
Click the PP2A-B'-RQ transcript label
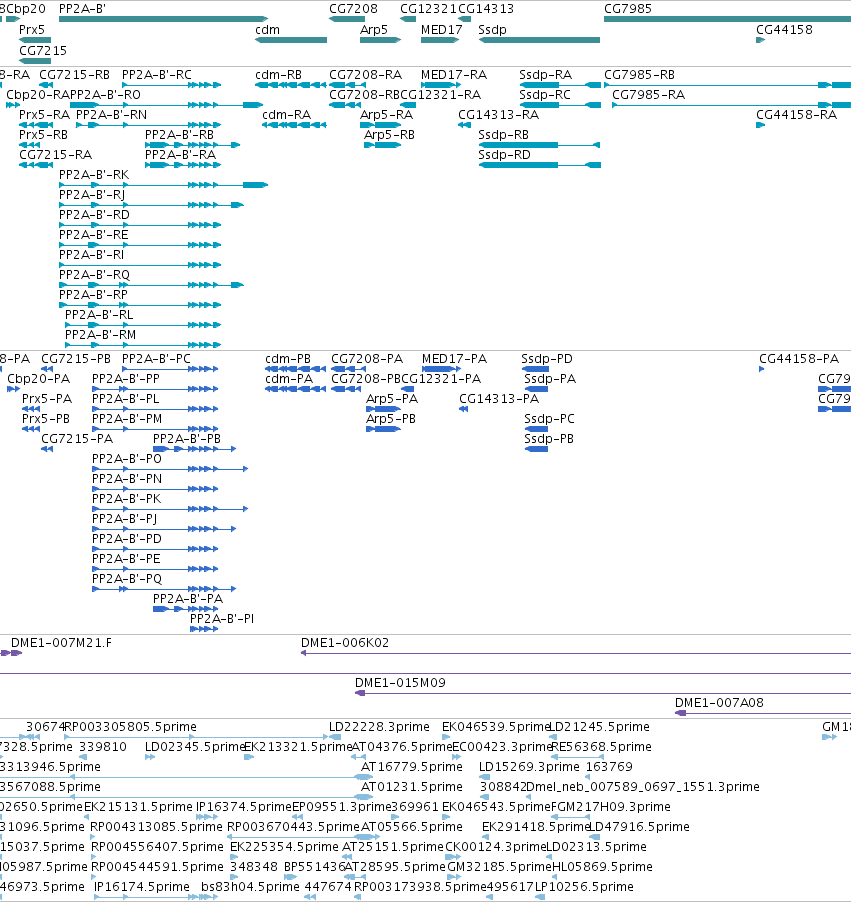[x=94, y=274]
